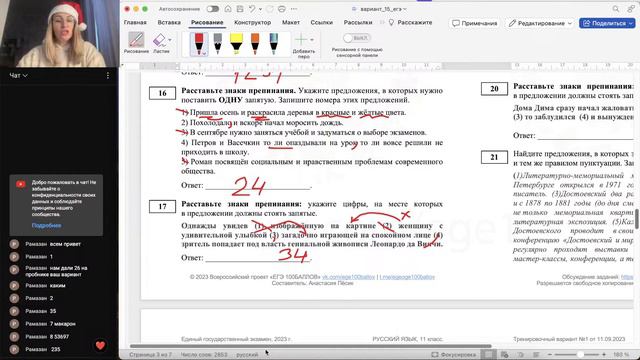Open the Undo history dropdown arrow
The width and height of the screenshot is (640, 360).
(x=260, y=9)
